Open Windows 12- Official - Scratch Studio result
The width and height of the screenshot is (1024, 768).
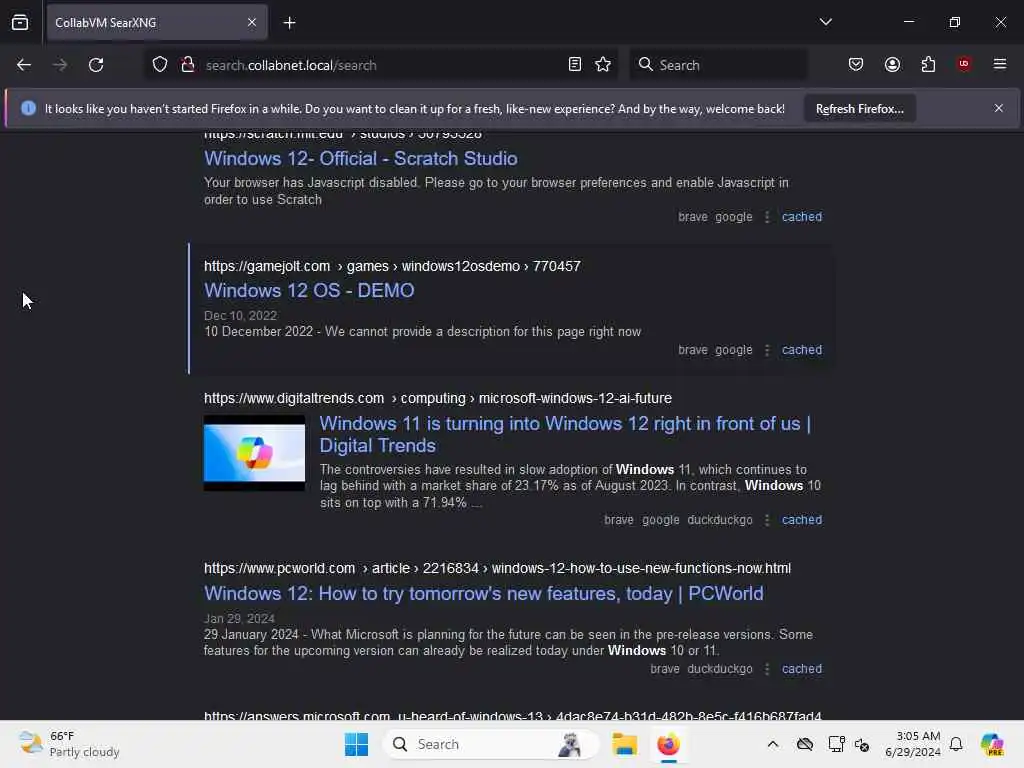[x=360, y=159]
